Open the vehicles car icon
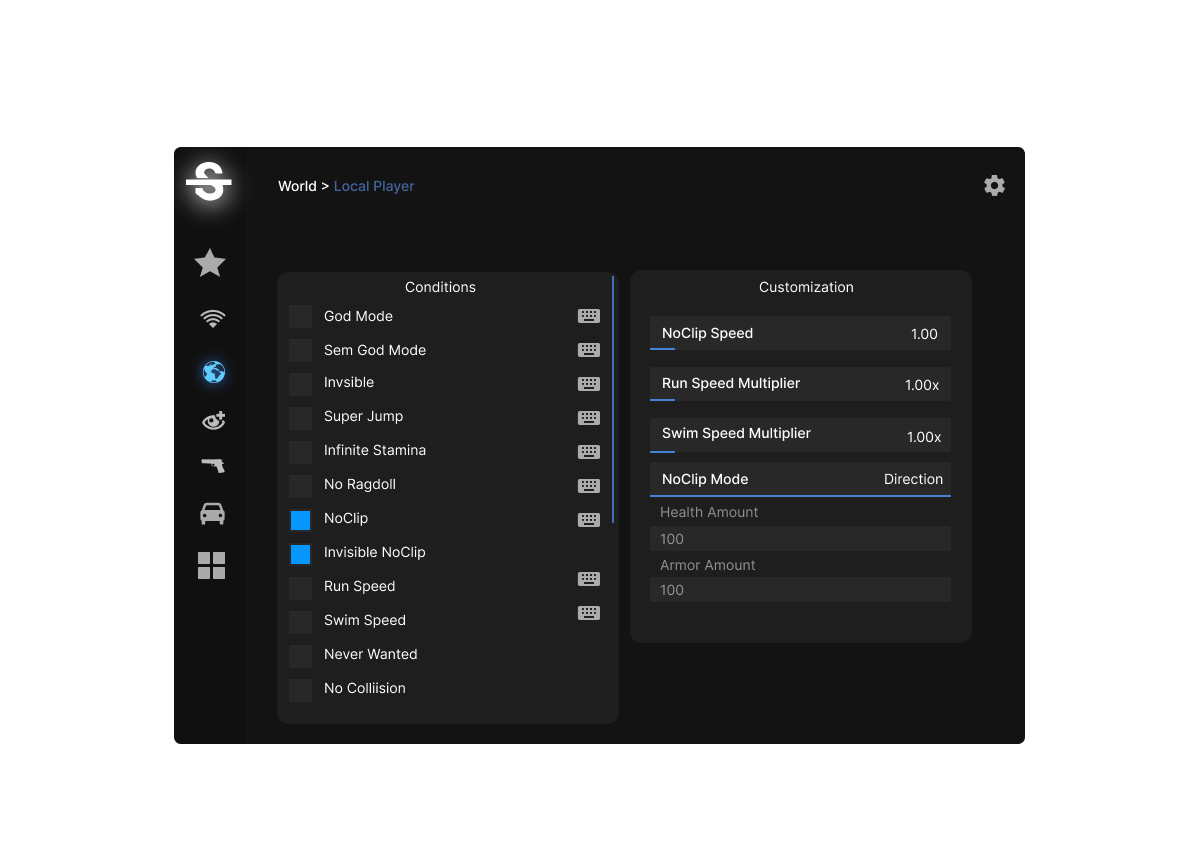This screenshot has height=847, width=1183. pyautogui.click(x=211, y=513)
